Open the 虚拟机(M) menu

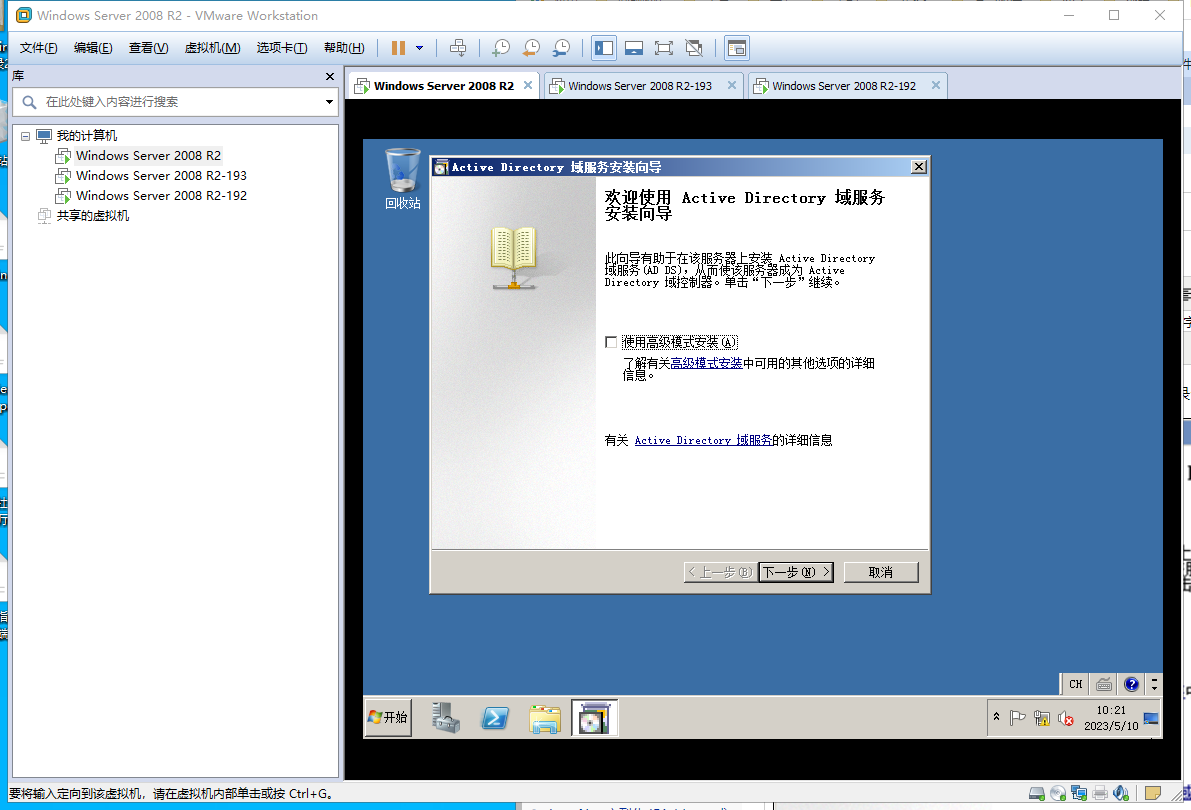pos(213,48)
